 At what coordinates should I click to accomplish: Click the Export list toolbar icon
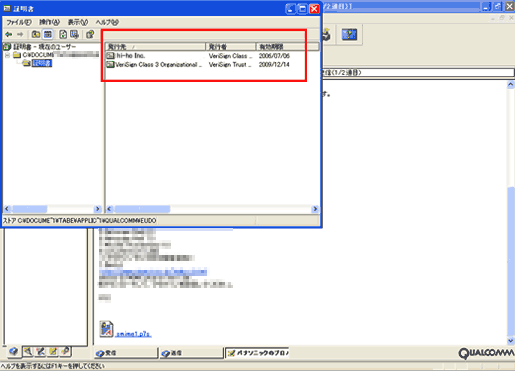(x=74, y=34)
